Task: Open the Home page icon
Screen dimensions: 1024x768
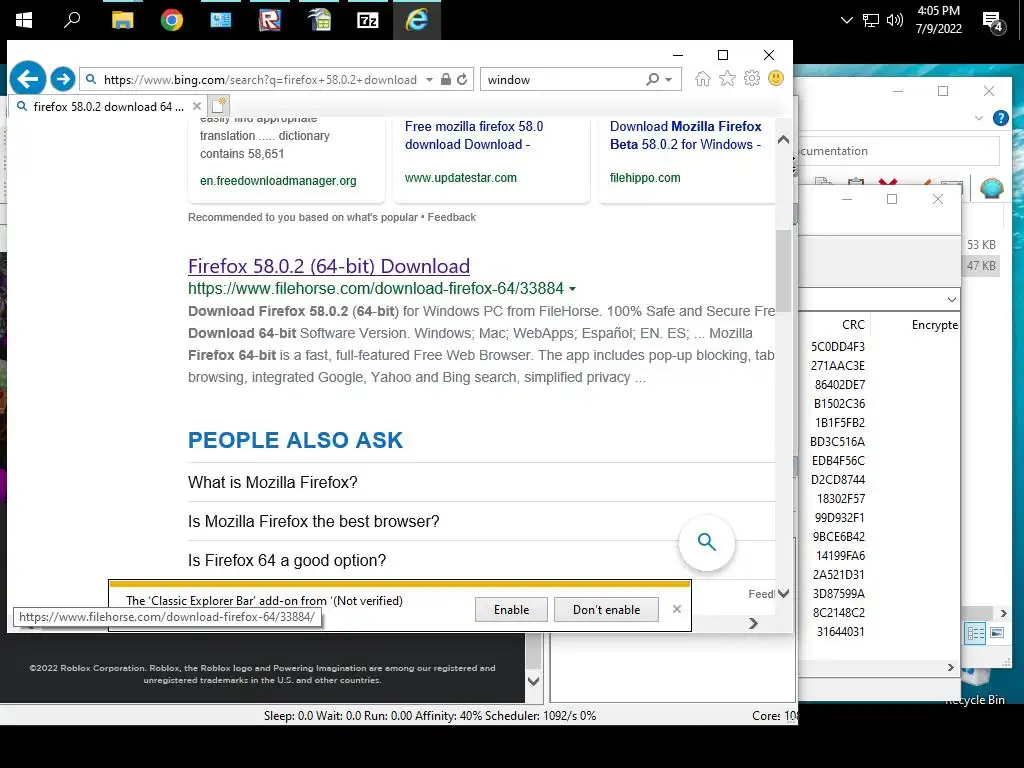Action: click(703, 79)
